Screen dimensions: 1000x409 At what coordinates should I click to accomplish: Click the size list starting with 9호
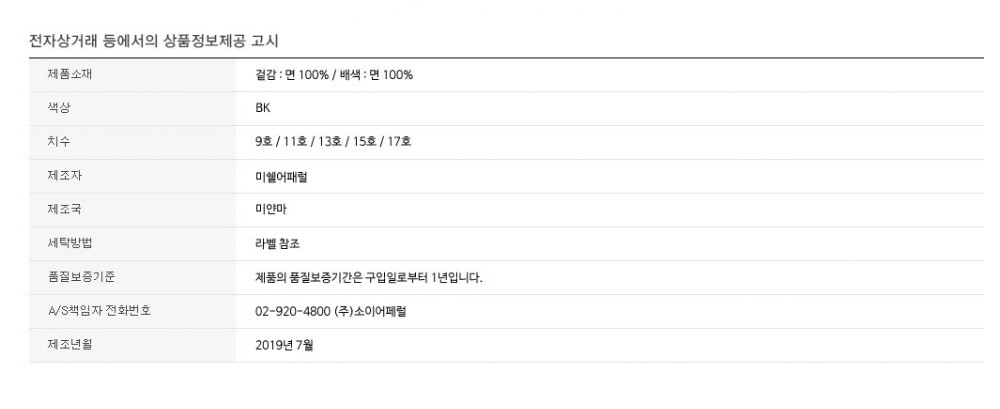pyautogui.click(x=333, y=142)
